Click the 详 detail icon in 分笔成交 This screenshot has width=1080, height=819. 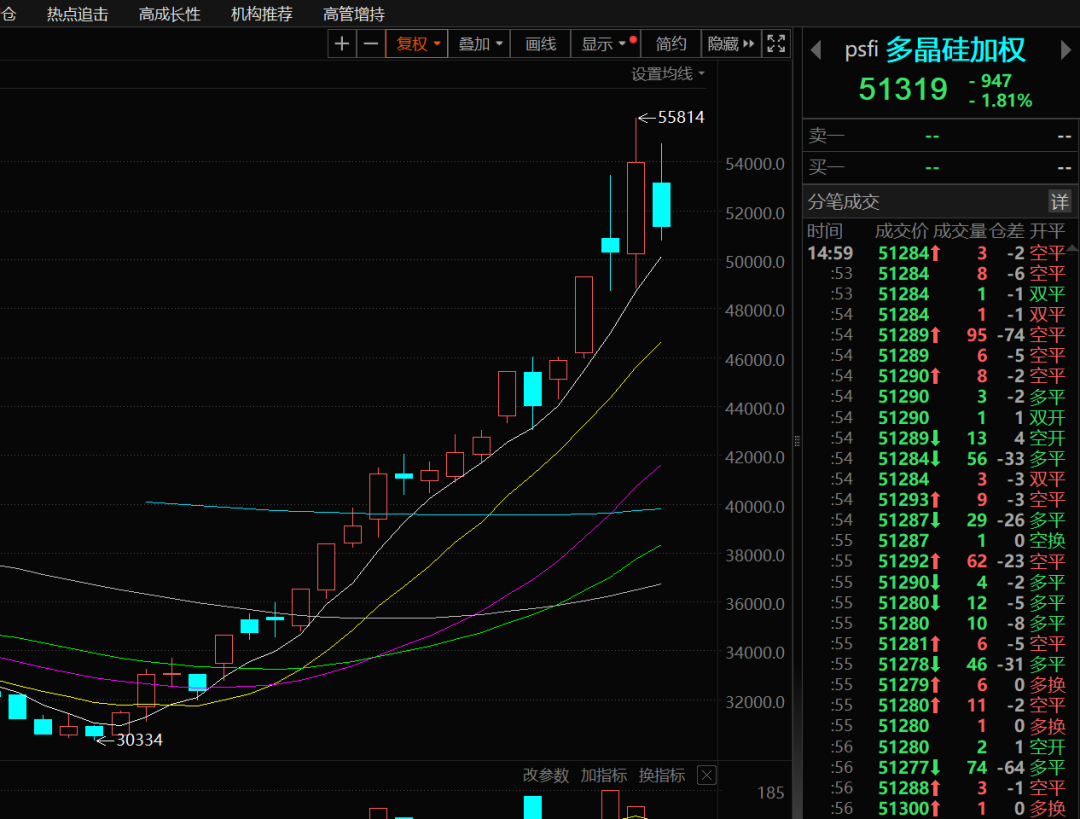1059,202
